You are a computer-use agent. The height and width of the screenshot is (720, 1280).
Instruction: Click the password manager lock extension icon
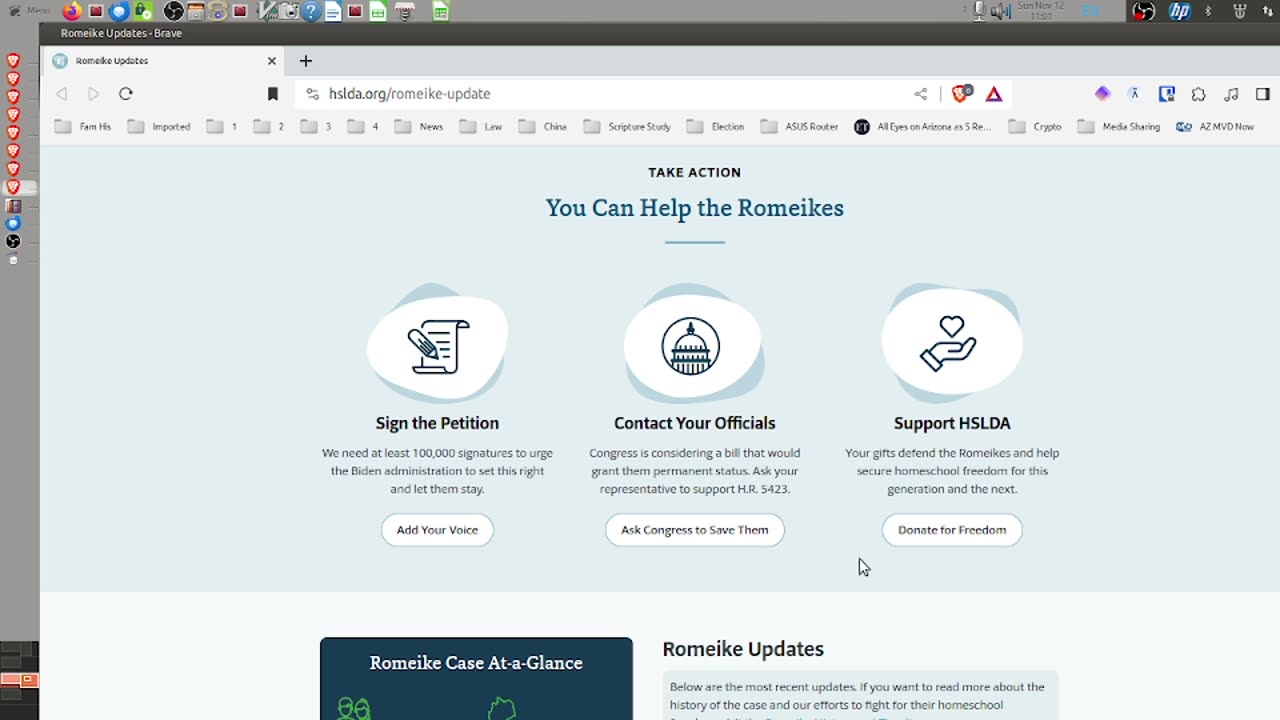(1166, 93)
